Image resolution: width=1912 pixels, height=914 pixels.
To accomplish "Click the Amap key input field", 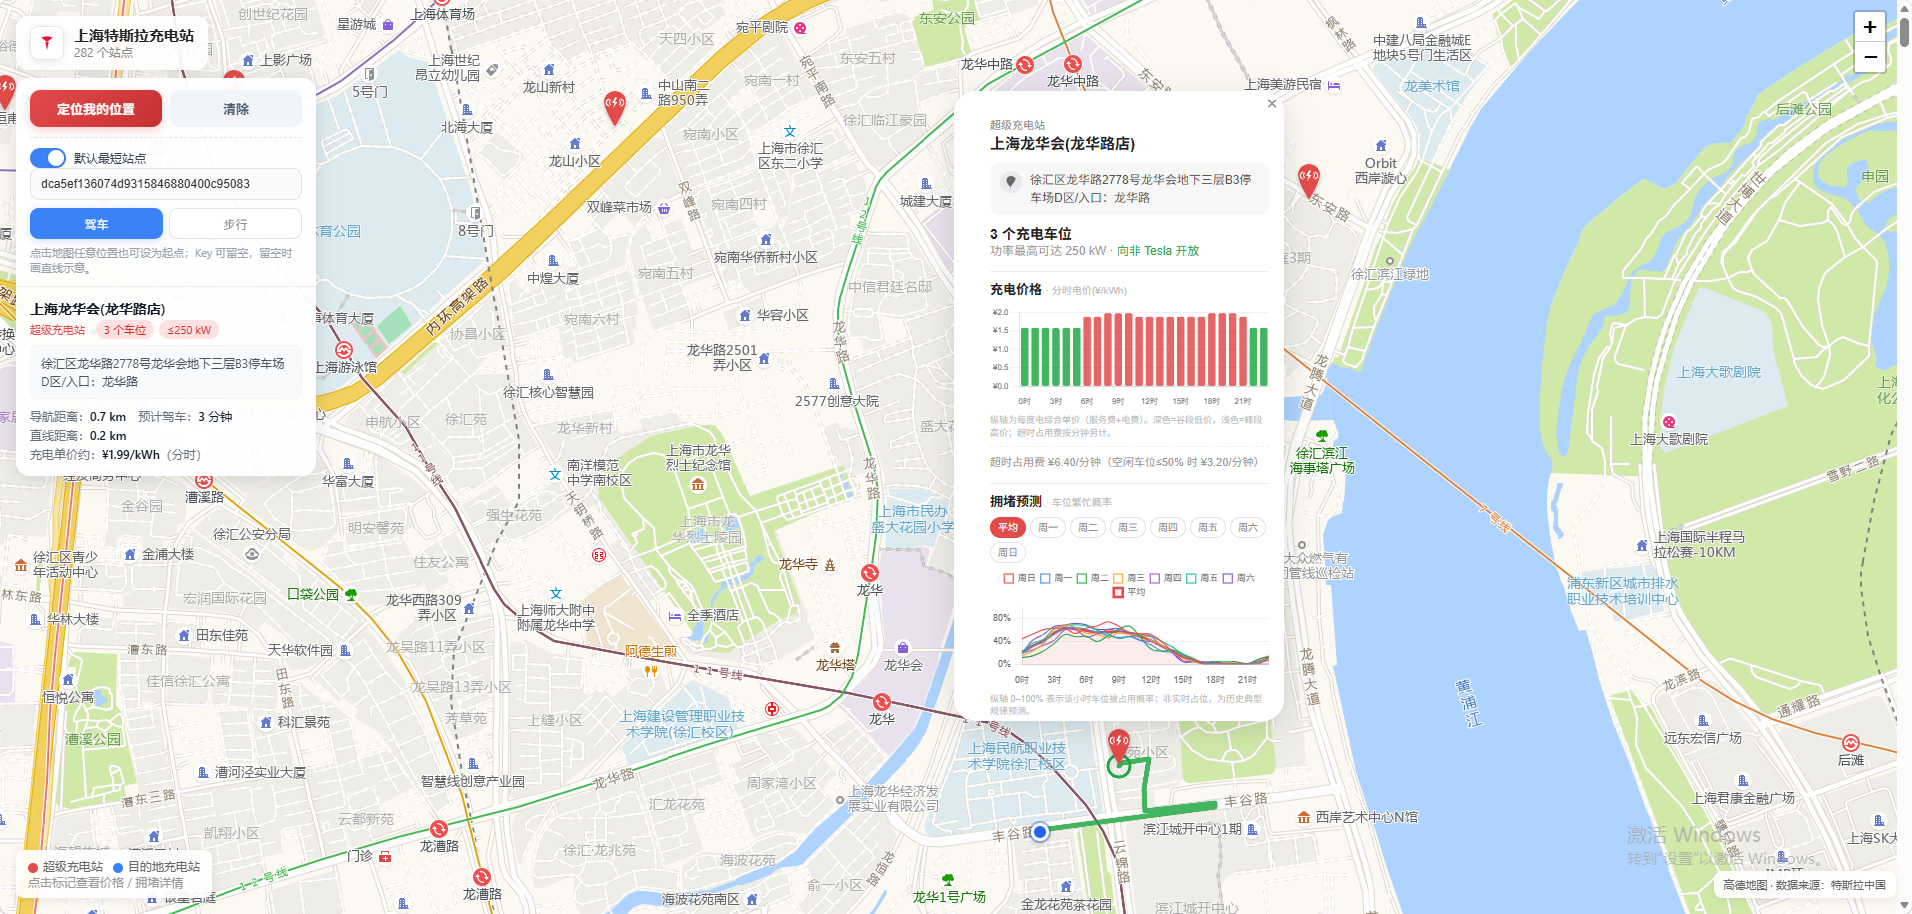I will tap(166, 184).
